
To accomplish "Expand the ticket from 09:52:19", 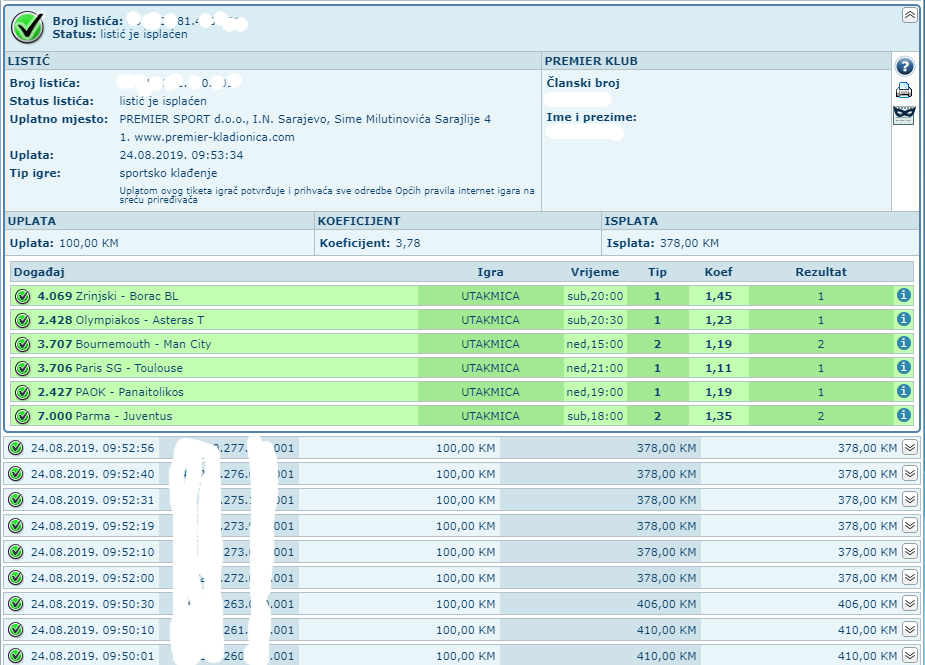I will coord(910,525).
